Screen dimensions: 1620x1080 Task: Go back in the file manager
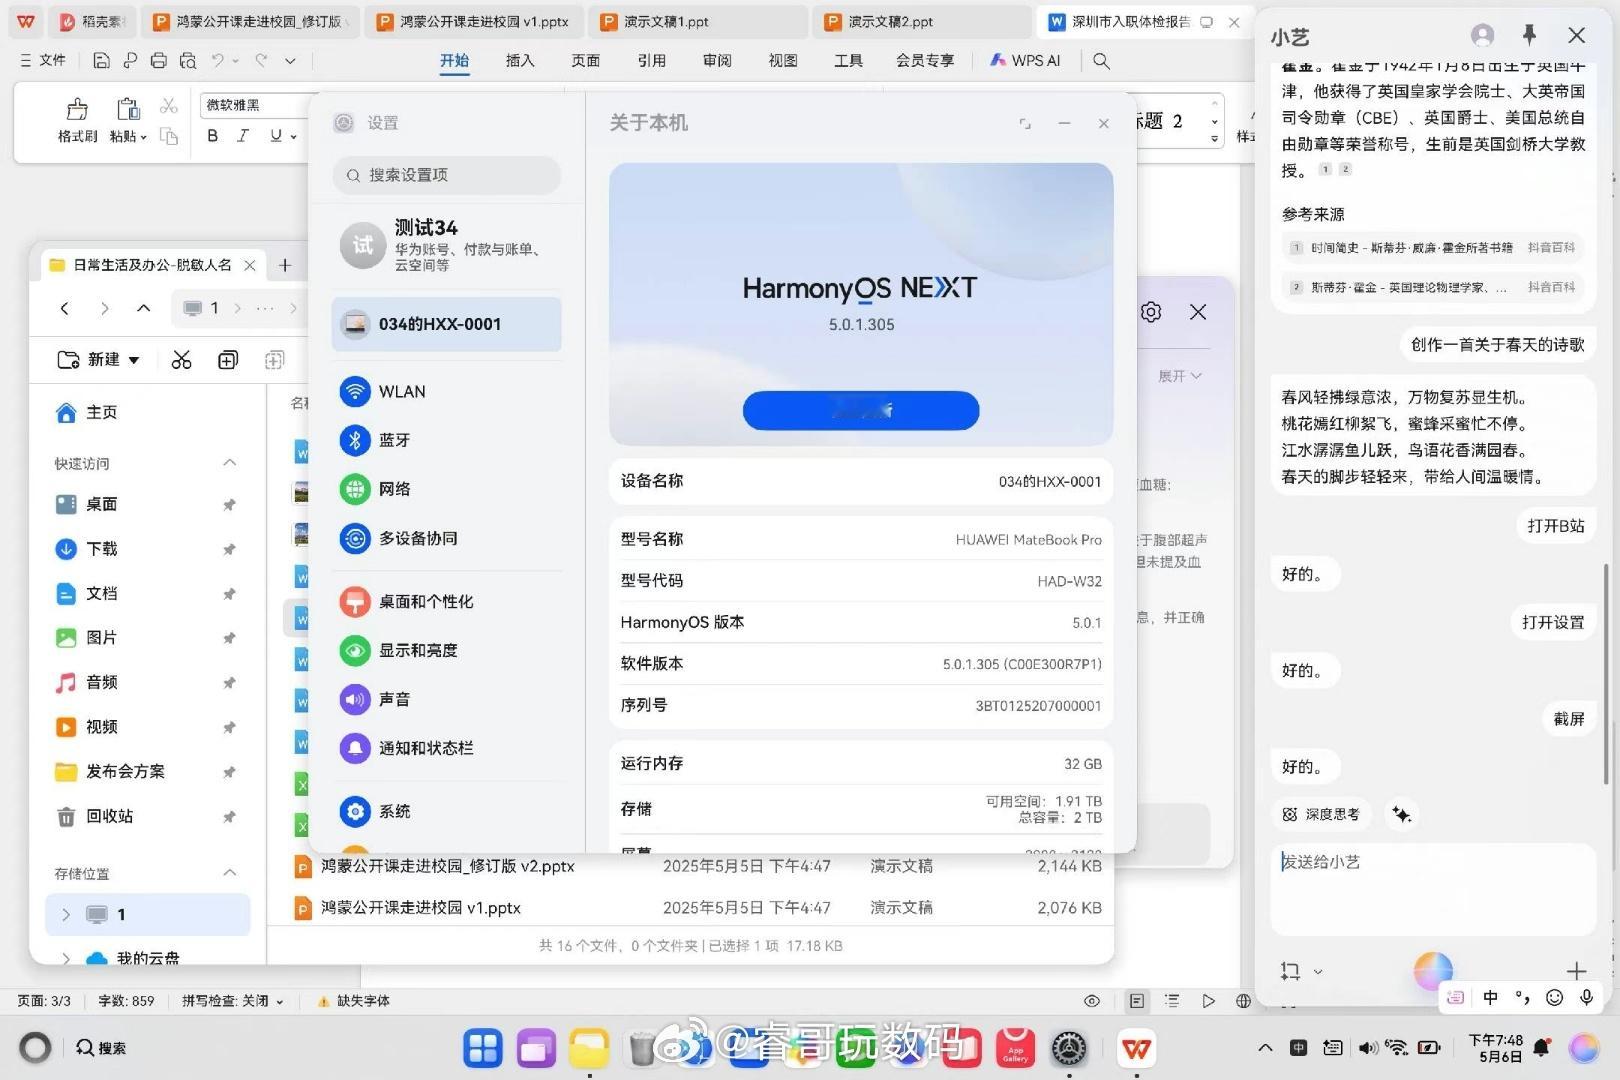[65, 308]
